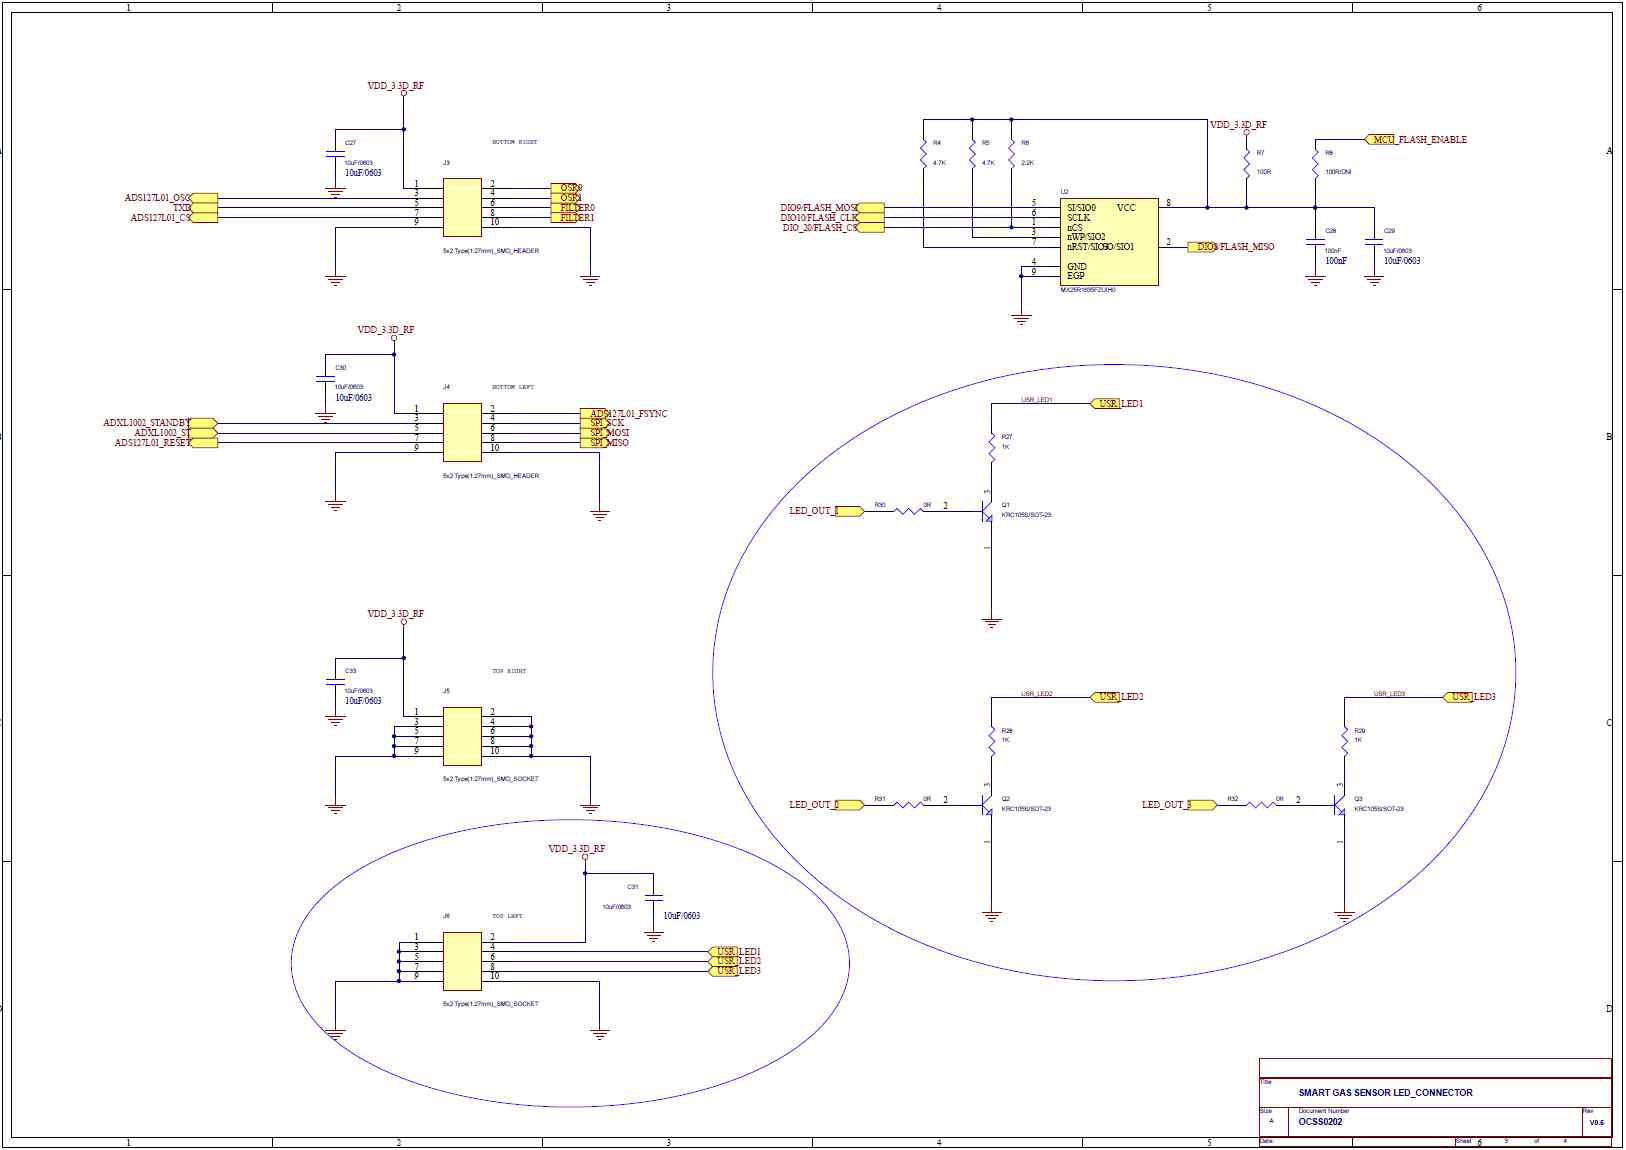Viewport: 1626px width, 1150px height.
Task: Click the MCU_FLASH_ENABLE port label
Action: [1416, 140]
